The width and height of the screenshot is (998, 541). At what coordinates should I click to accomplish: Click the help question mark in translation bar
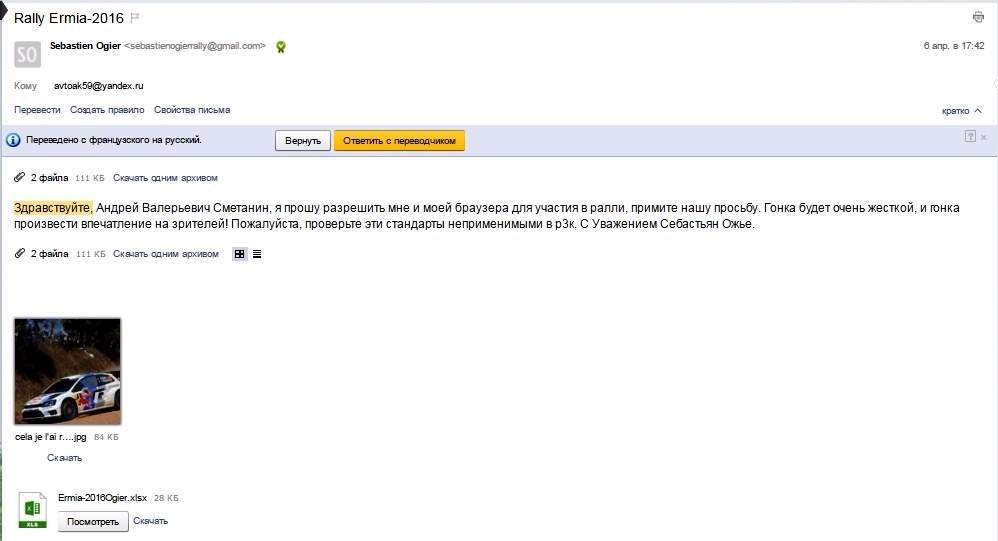[x=970, y=136]
